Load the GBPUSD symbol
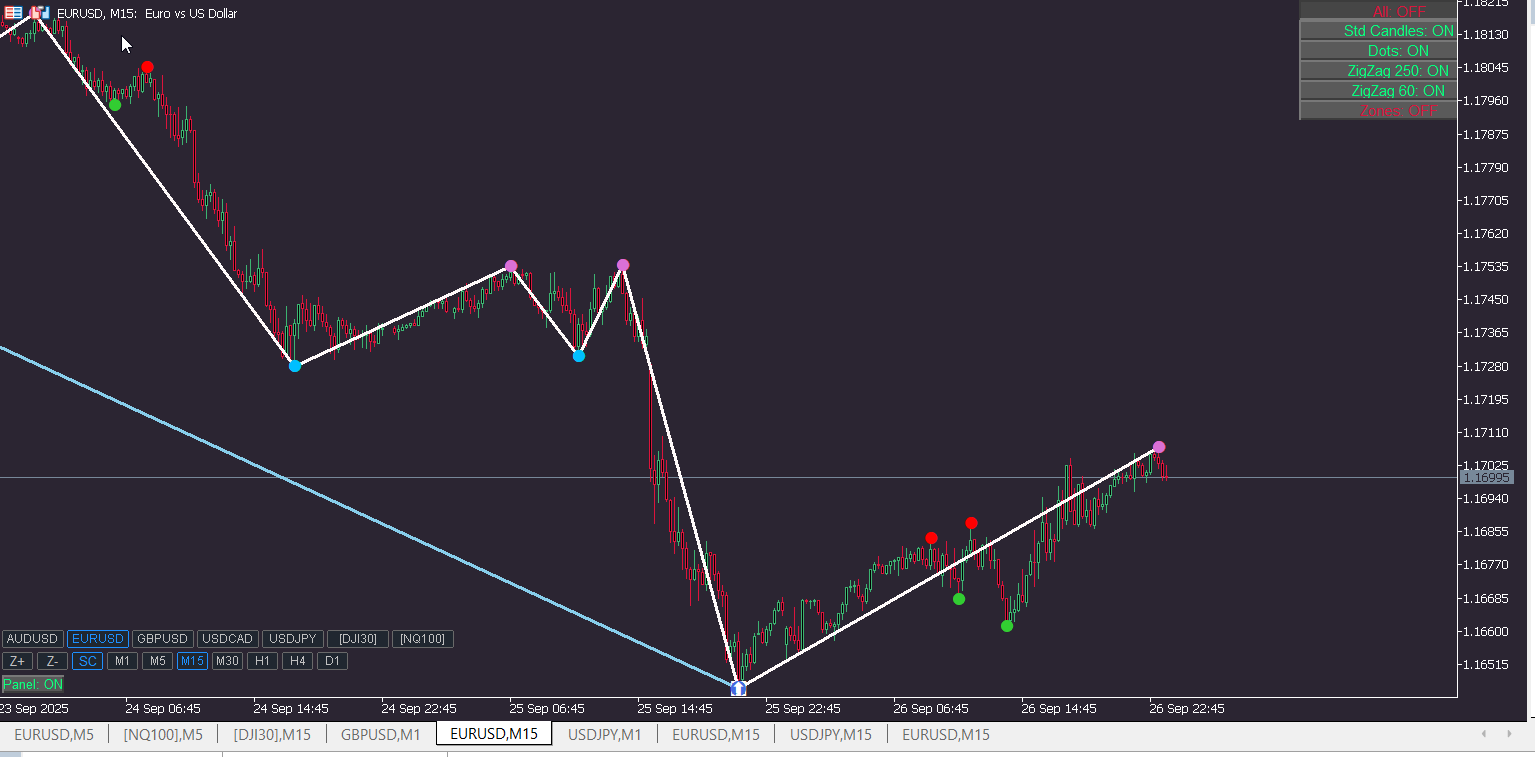Viewport: 1535px width, 757px height. click(x=163, y=639)
